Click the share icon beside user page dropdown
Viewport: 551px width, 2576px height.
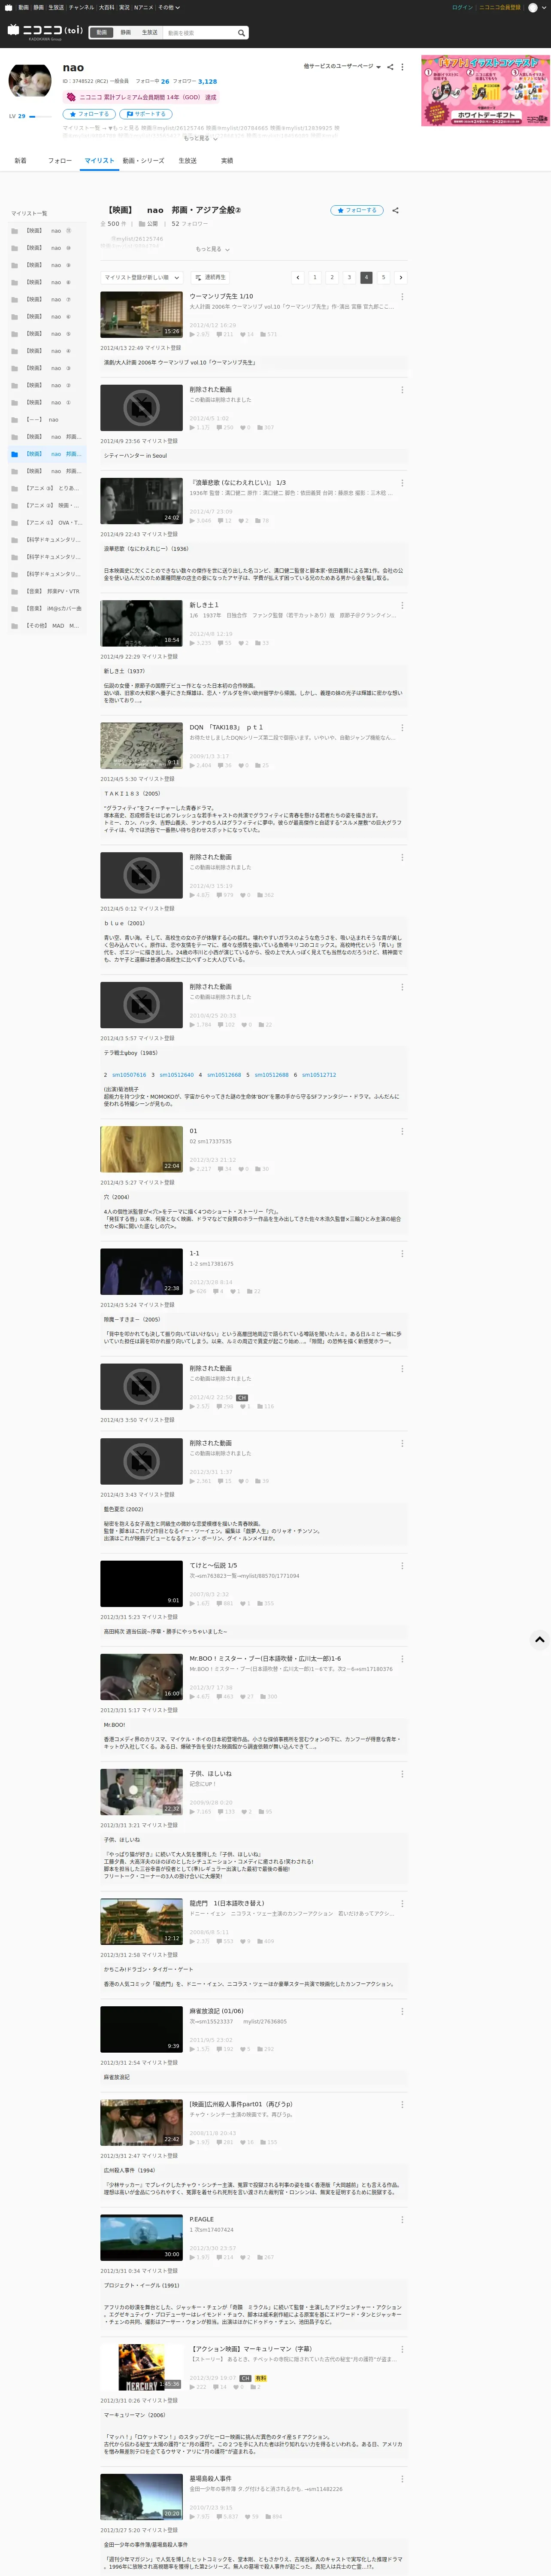390,67
